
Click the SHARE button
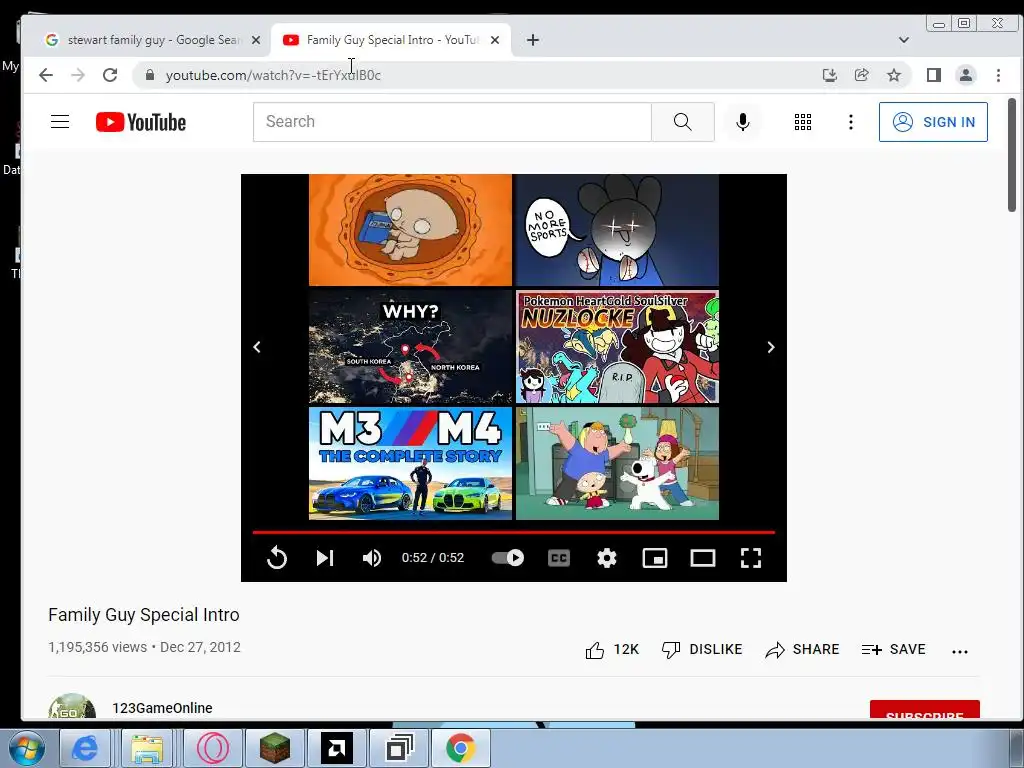802,650
